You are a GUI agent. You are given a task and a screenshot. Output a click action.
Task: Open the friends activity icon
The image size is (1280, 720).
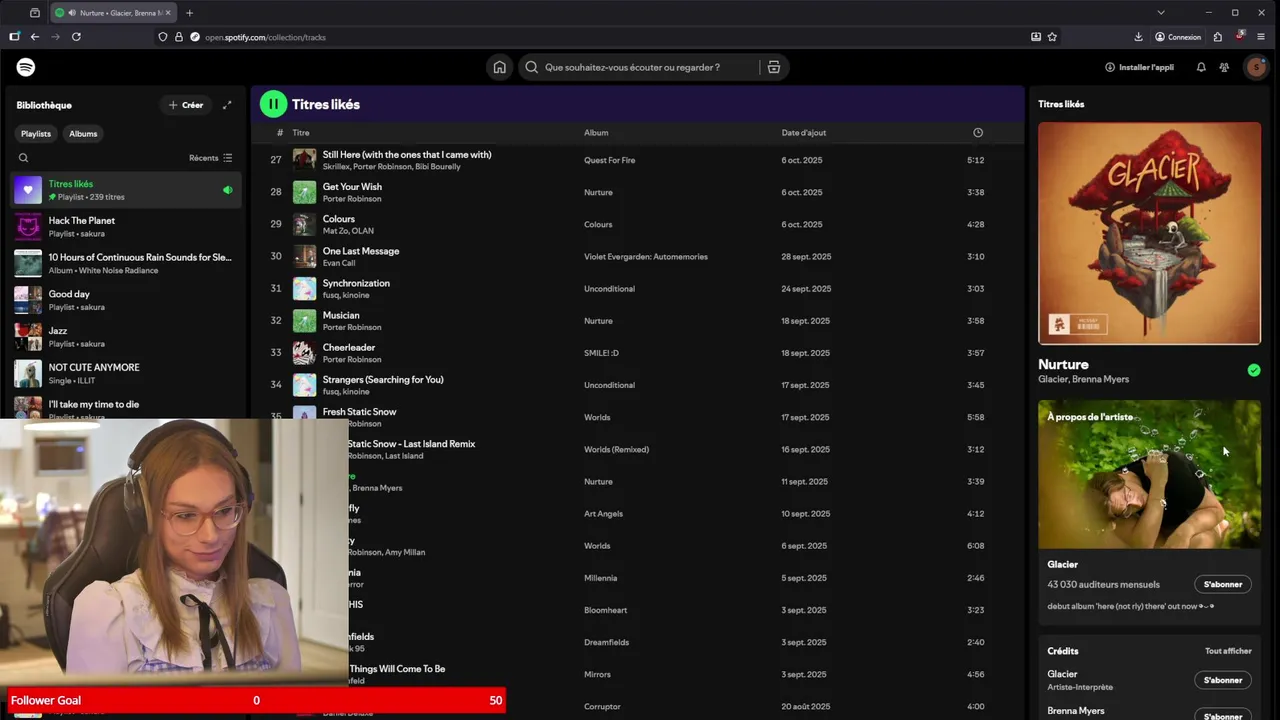click(1225, 67)
